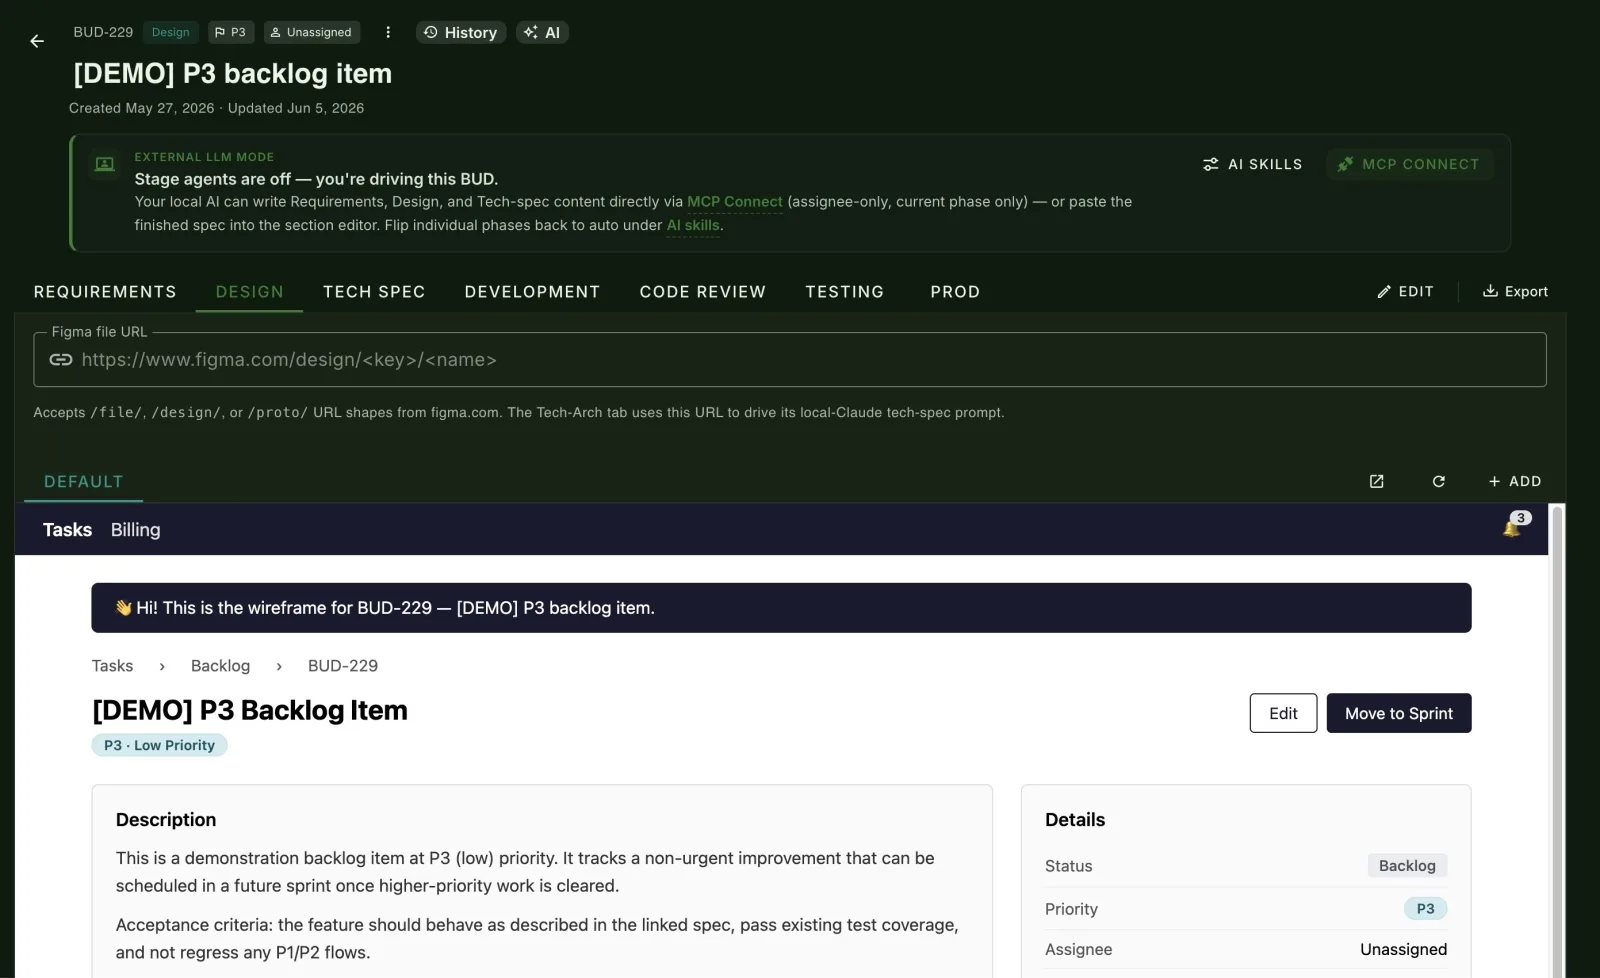Follow the AI skills link in the banner

pos(693,226)
